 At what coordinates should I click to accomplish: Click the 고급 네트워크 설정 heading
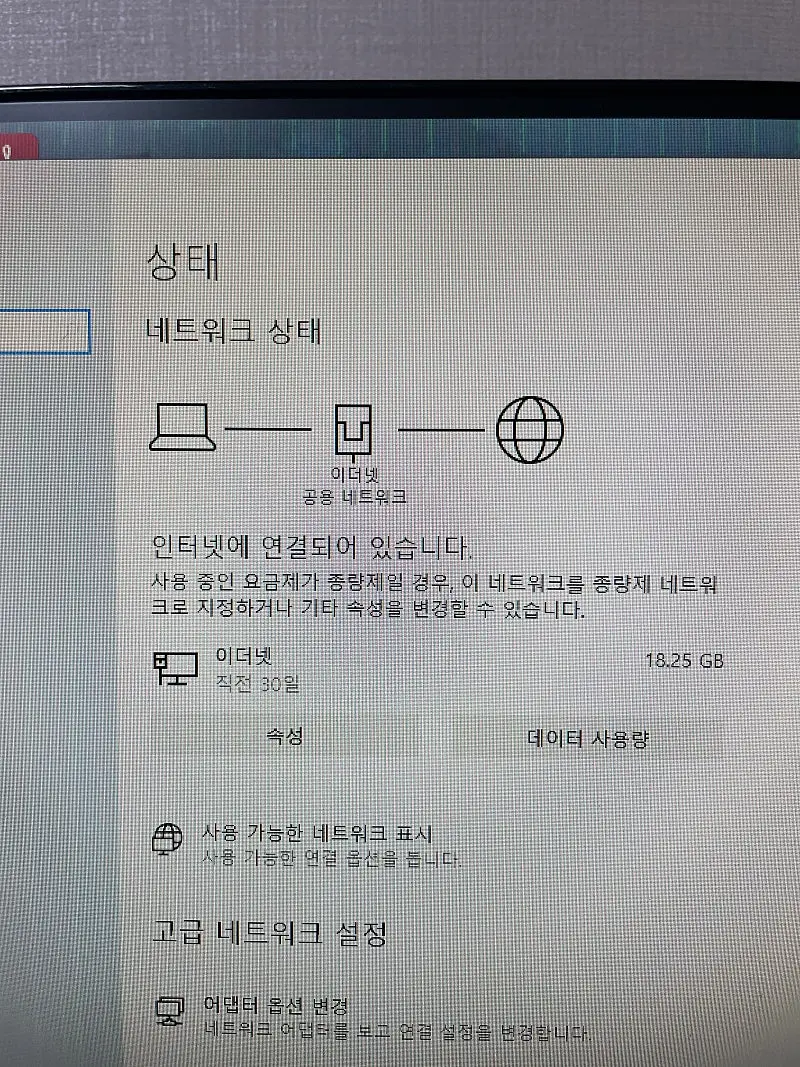[268, 933]
